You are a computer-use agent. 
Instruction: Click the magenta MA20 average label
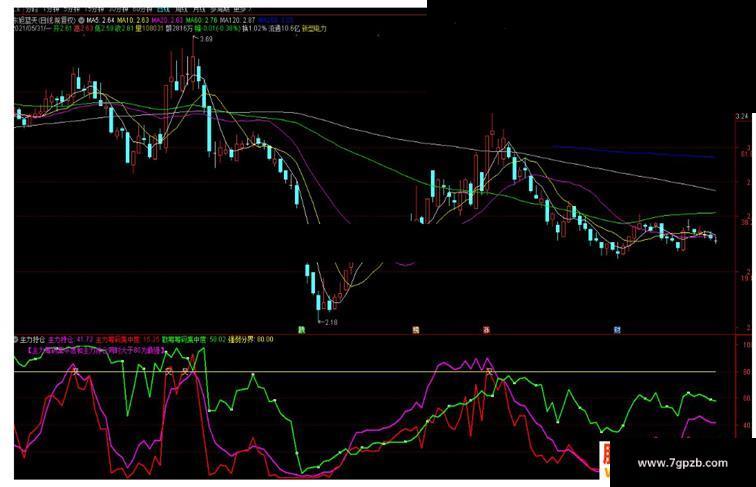167,20
